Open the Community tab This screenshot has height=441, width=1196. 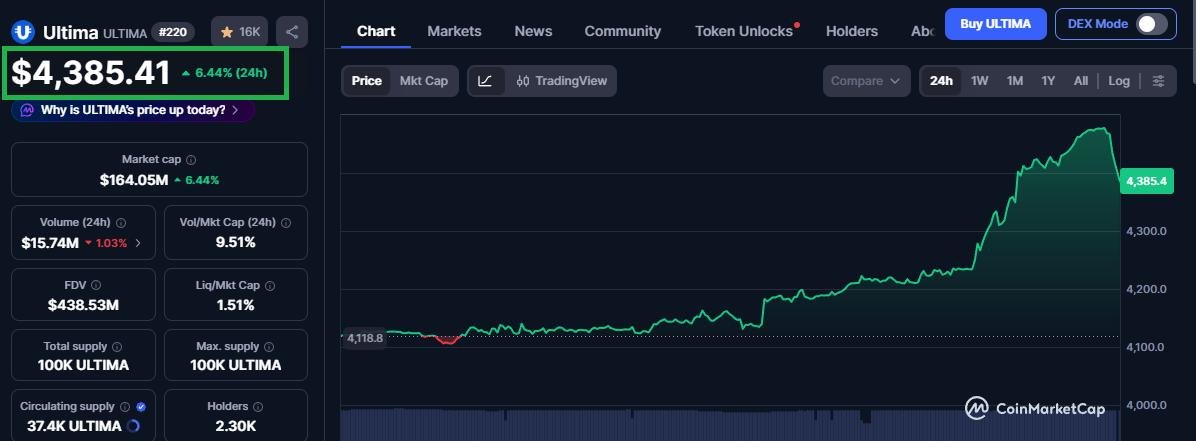[622, 31]
